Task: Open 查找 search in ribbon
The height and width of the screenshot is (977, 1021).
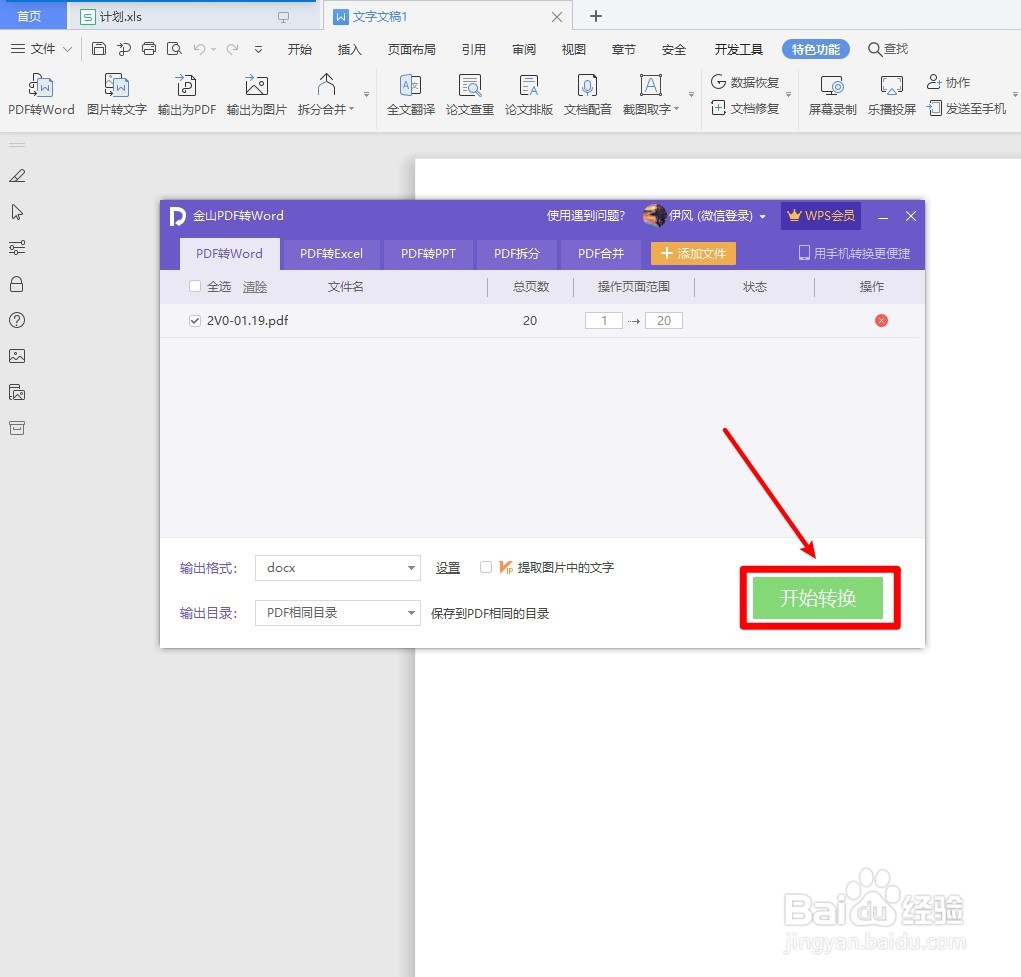Action: [x=888, y=49]
